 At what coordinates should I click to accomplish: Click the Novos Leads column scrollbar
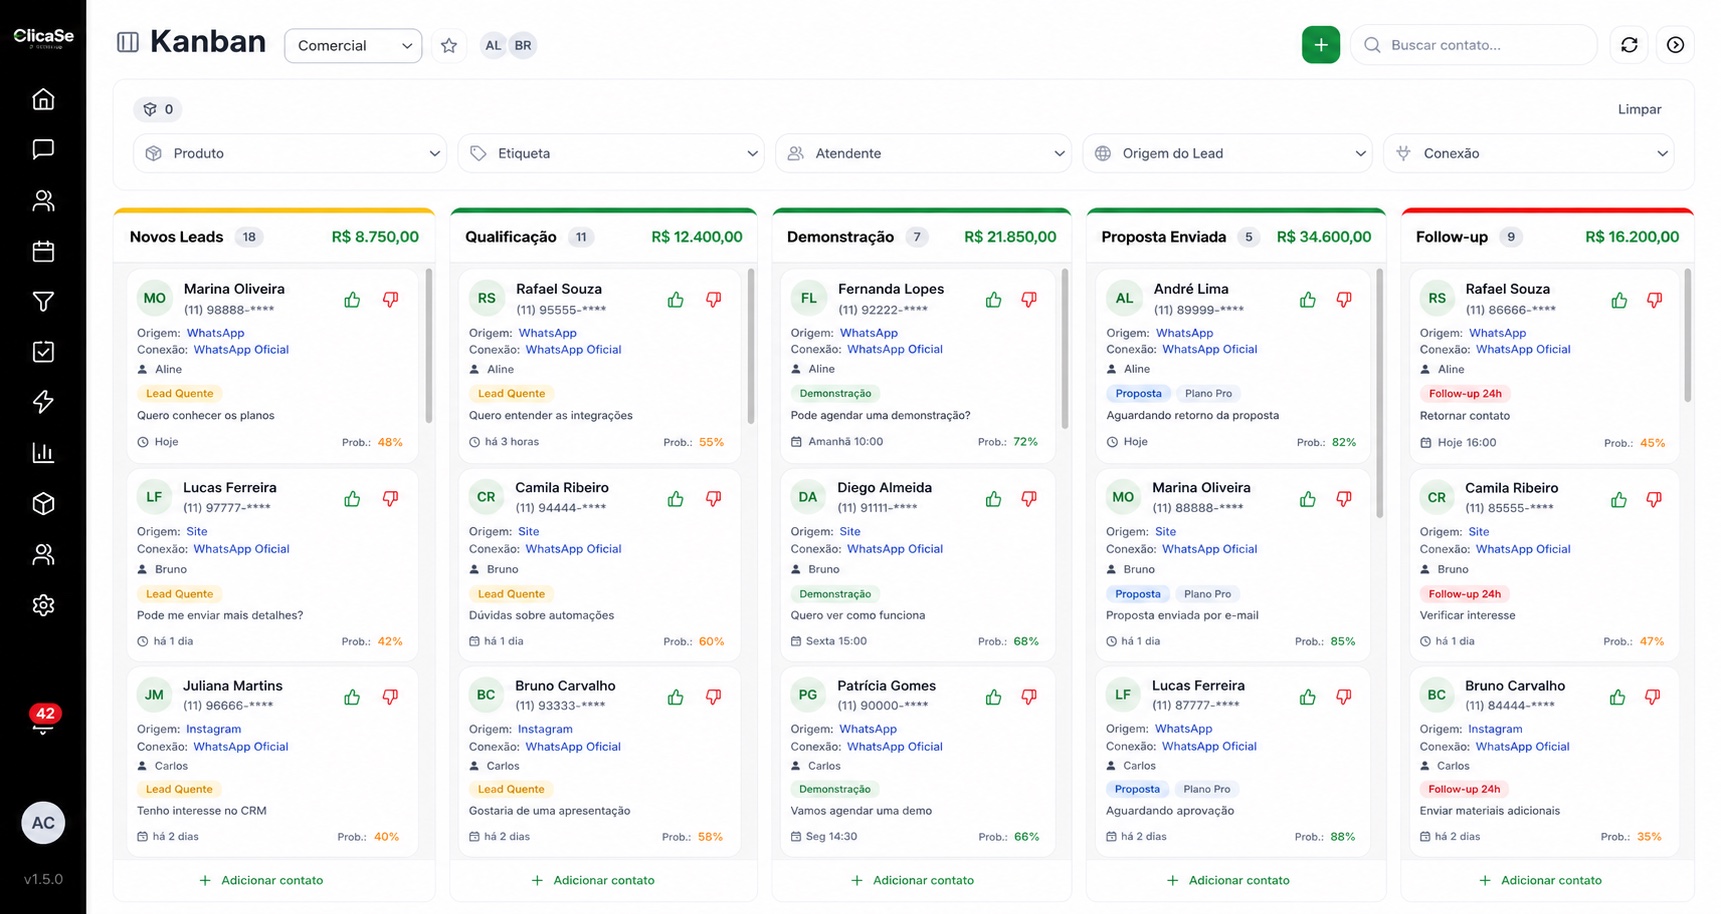pos(429,345)
